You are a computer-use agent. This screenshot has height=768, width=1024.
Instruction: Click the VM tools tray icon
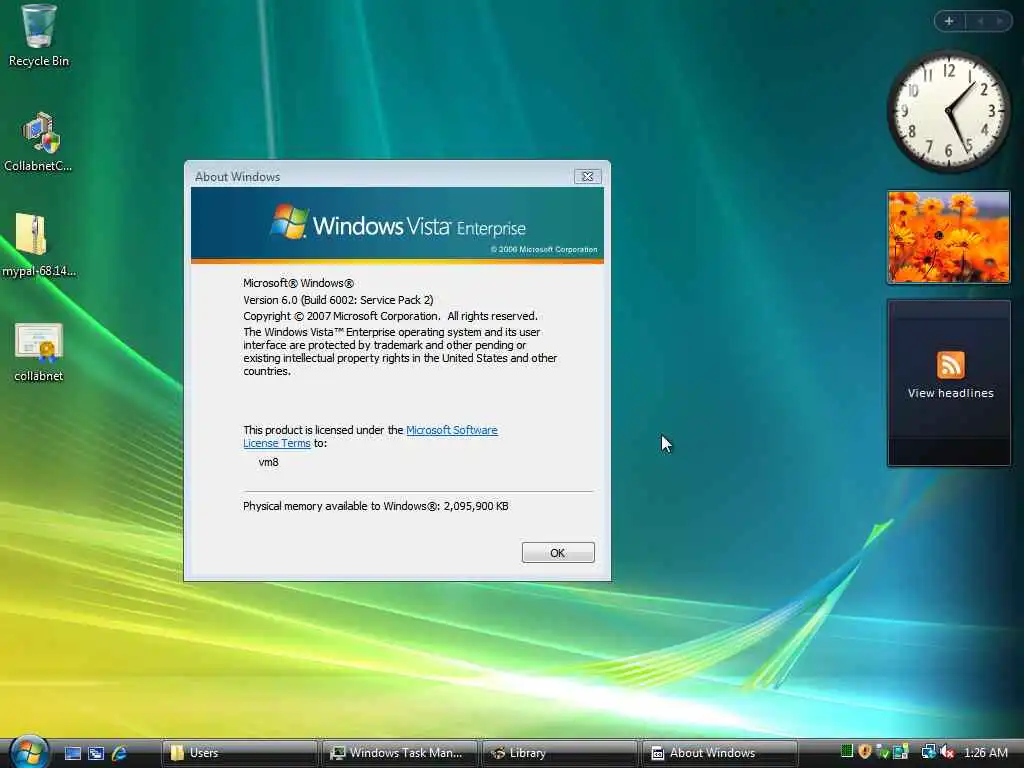point(901,751)
